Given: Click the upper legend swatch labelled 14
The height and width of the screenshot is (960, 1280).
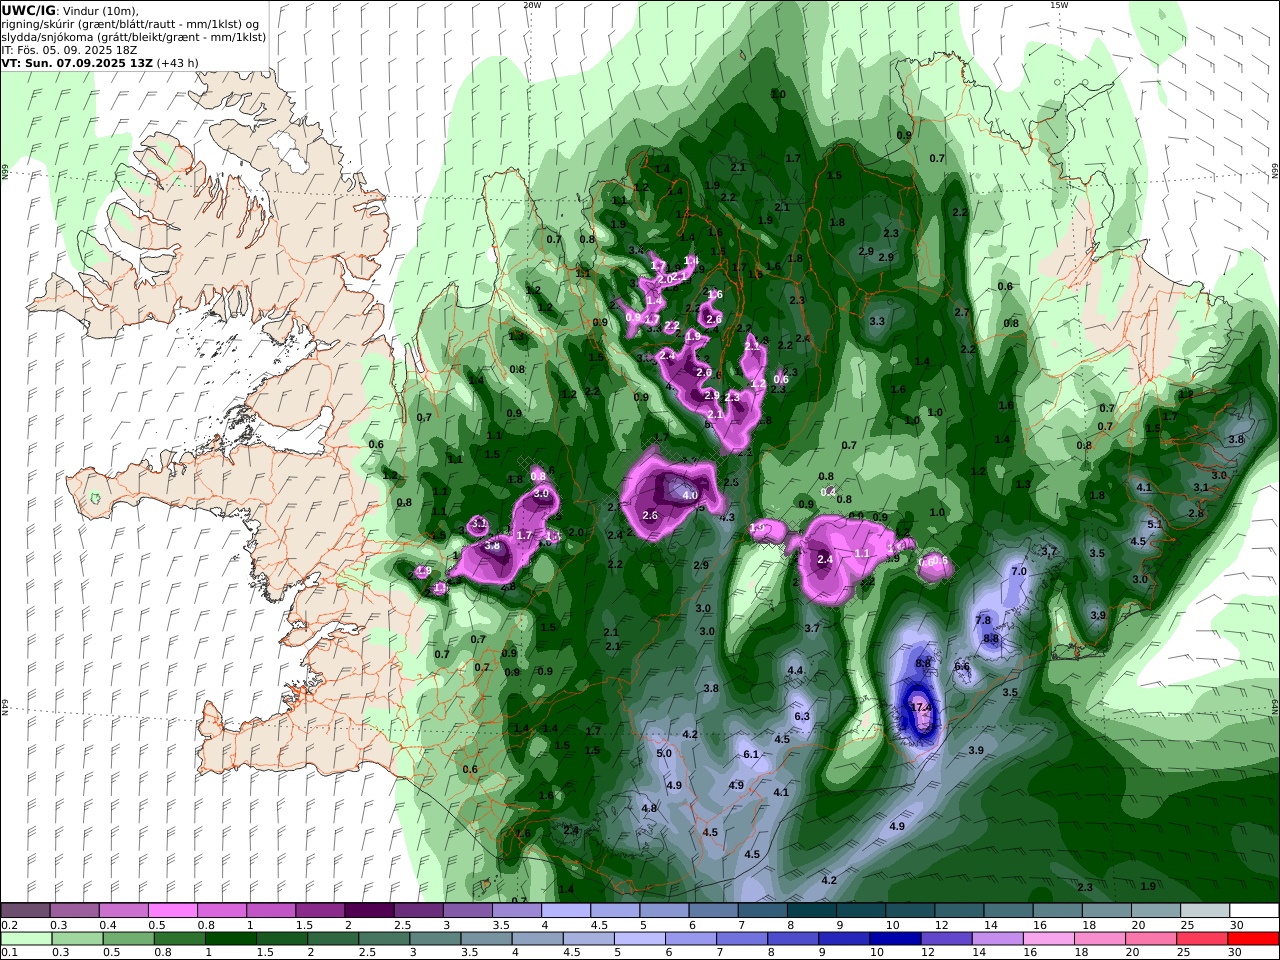Looking at the screenshot, I should (x=1008, y=911).
